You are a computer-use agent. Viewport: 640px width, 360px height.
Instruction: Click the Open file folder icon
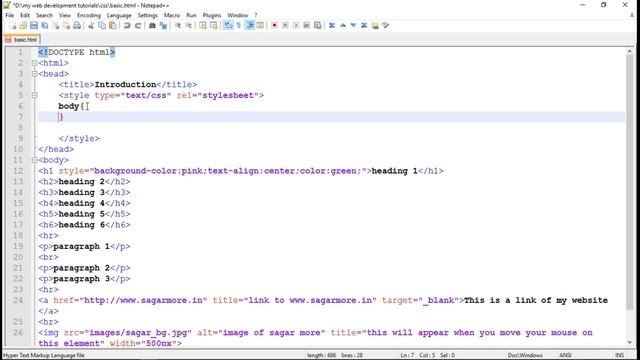[x=23, y=26]
